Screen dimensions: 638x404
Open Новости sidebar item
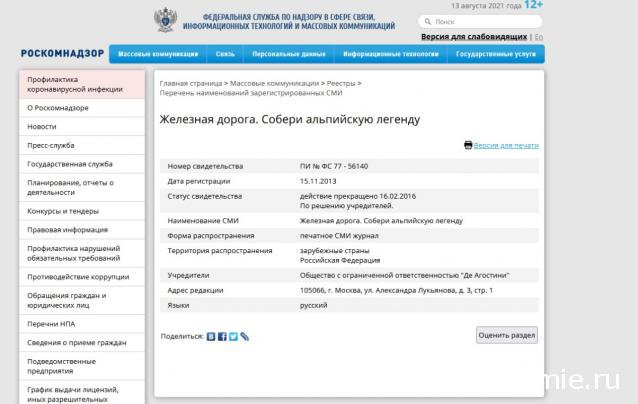tap(82, 127)
